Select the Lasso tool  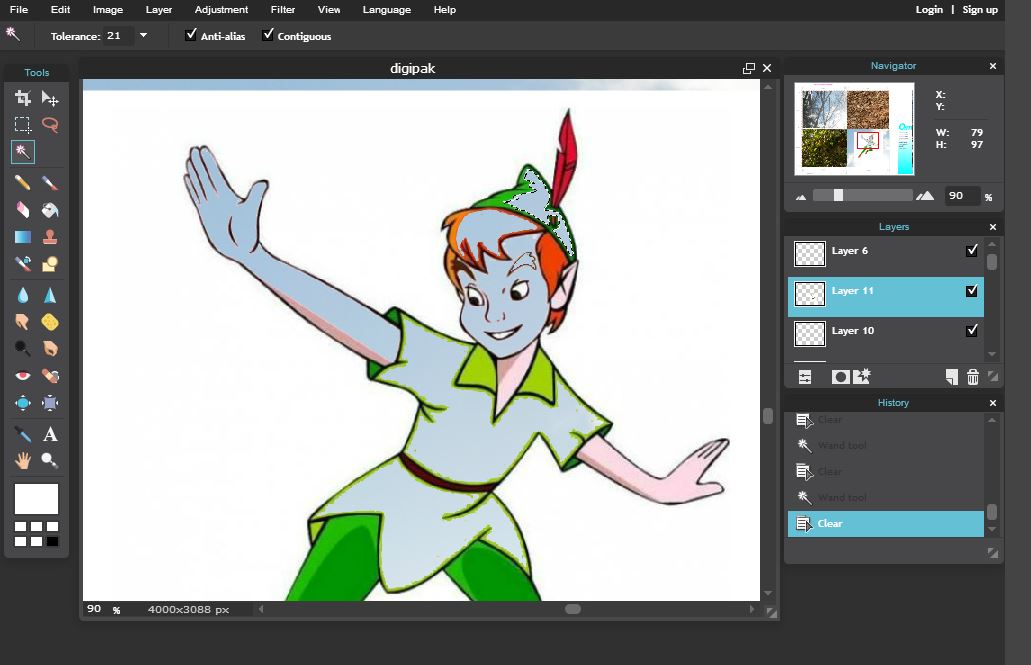point(50,124)
